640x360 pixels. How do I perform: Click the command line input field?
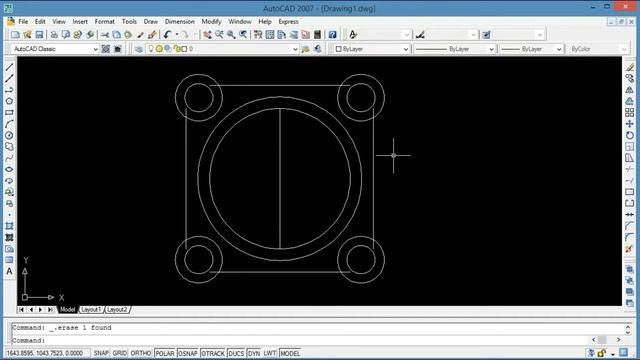point(301,340)
